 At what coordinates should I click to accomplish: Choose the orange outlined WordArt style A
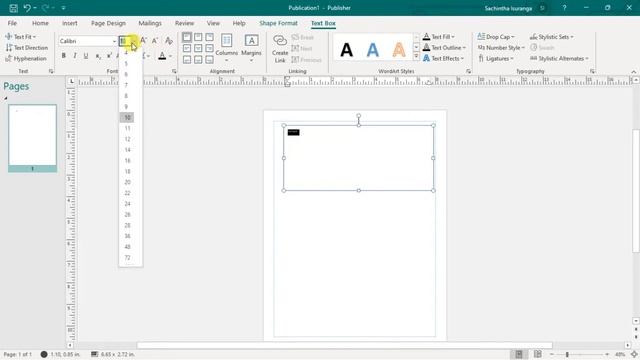point(399,50)
